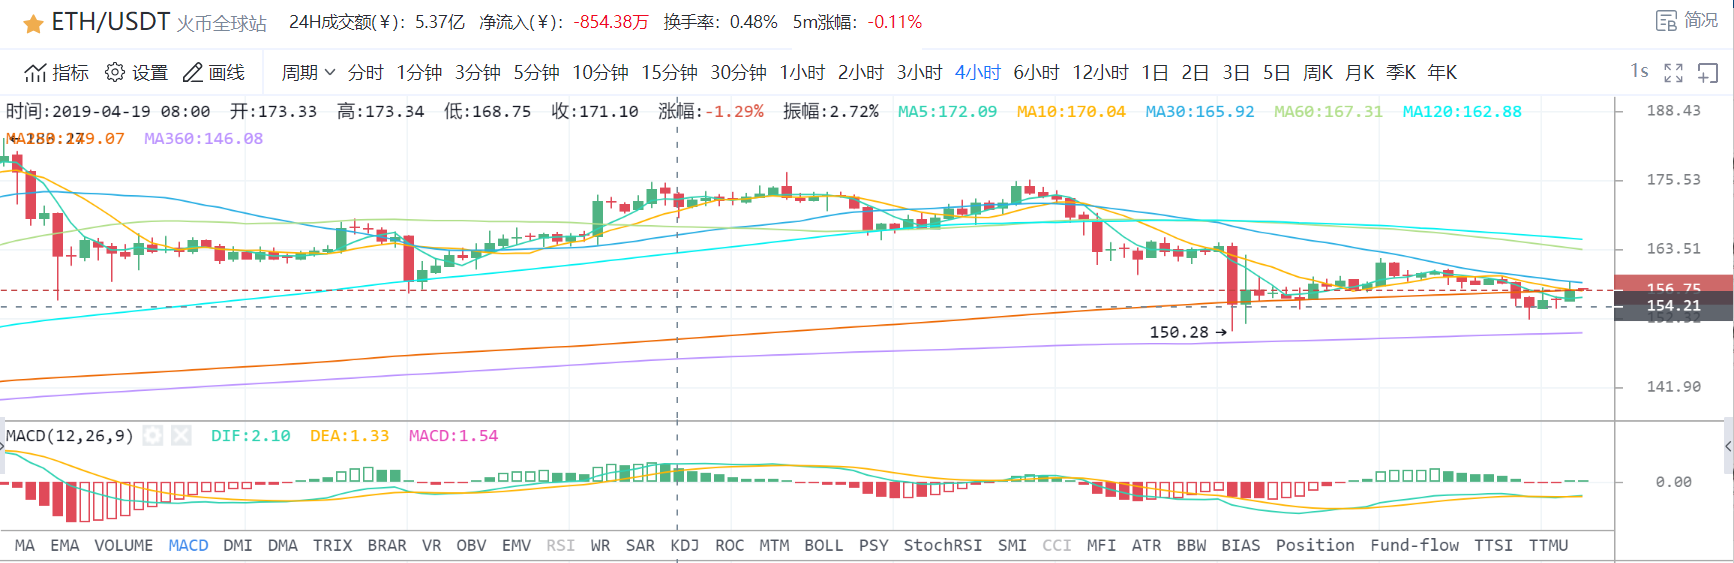Enable the SAR indicator

pos(640,545)
